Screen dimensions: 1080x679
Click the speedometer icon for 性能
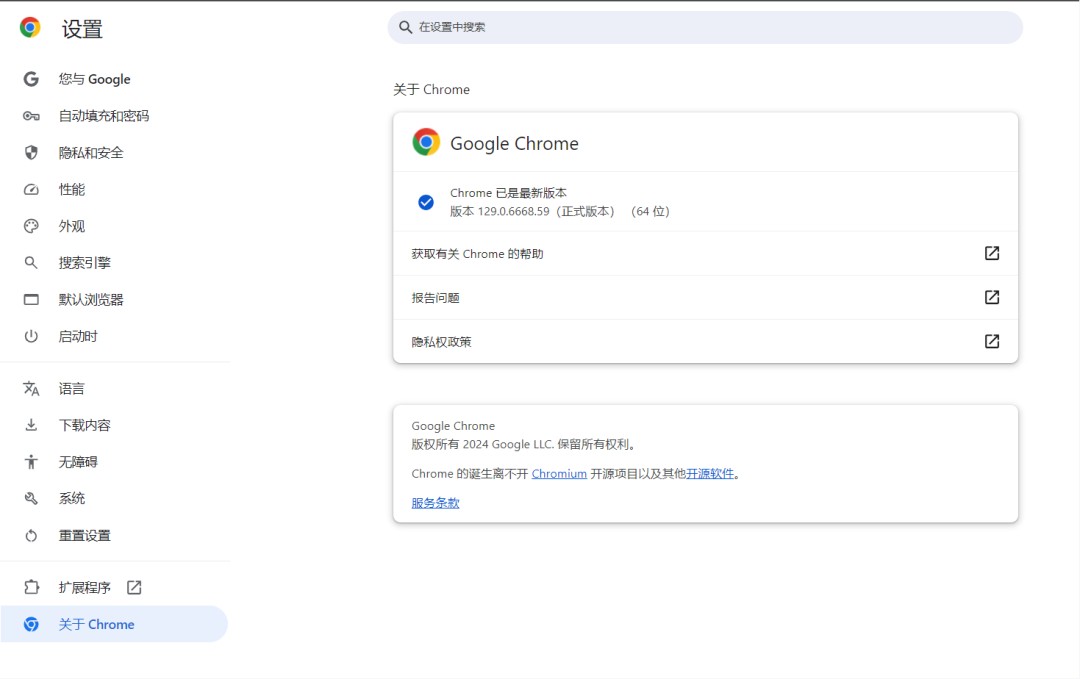(x=31, y=189)
